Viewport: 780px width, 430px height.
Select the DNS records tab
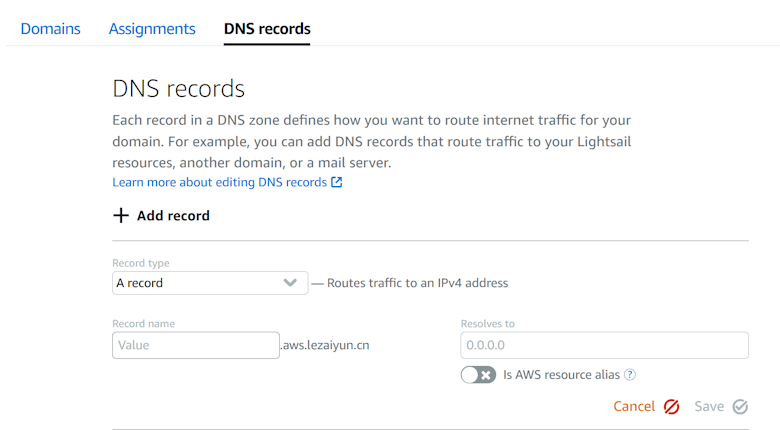(267, 29)
